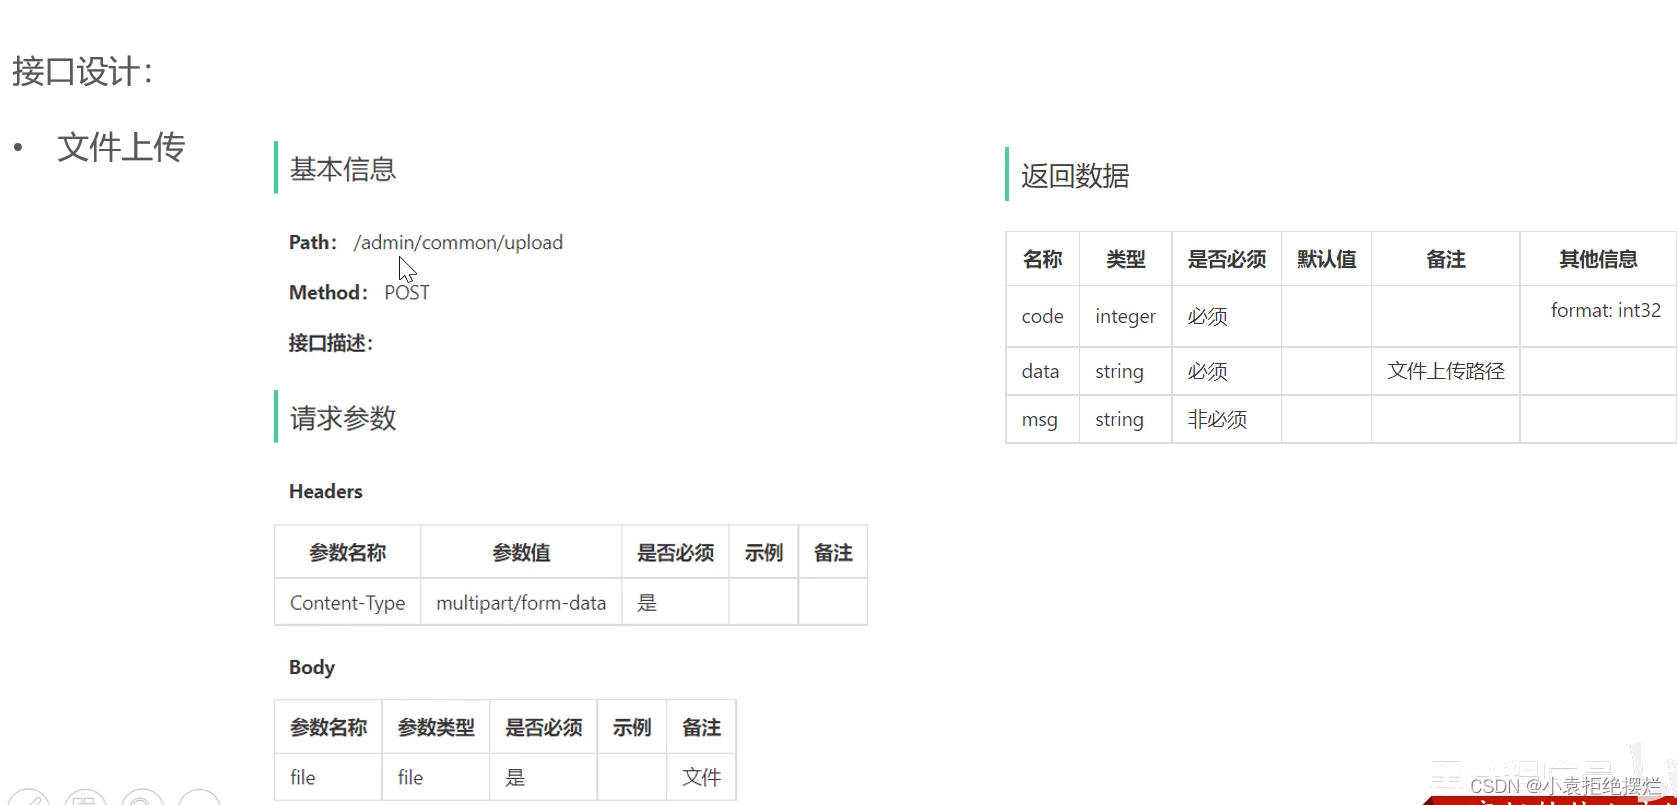Click the 文件上传 bullet item
This screenshot has width=1677, height=805.
[121, 147]
